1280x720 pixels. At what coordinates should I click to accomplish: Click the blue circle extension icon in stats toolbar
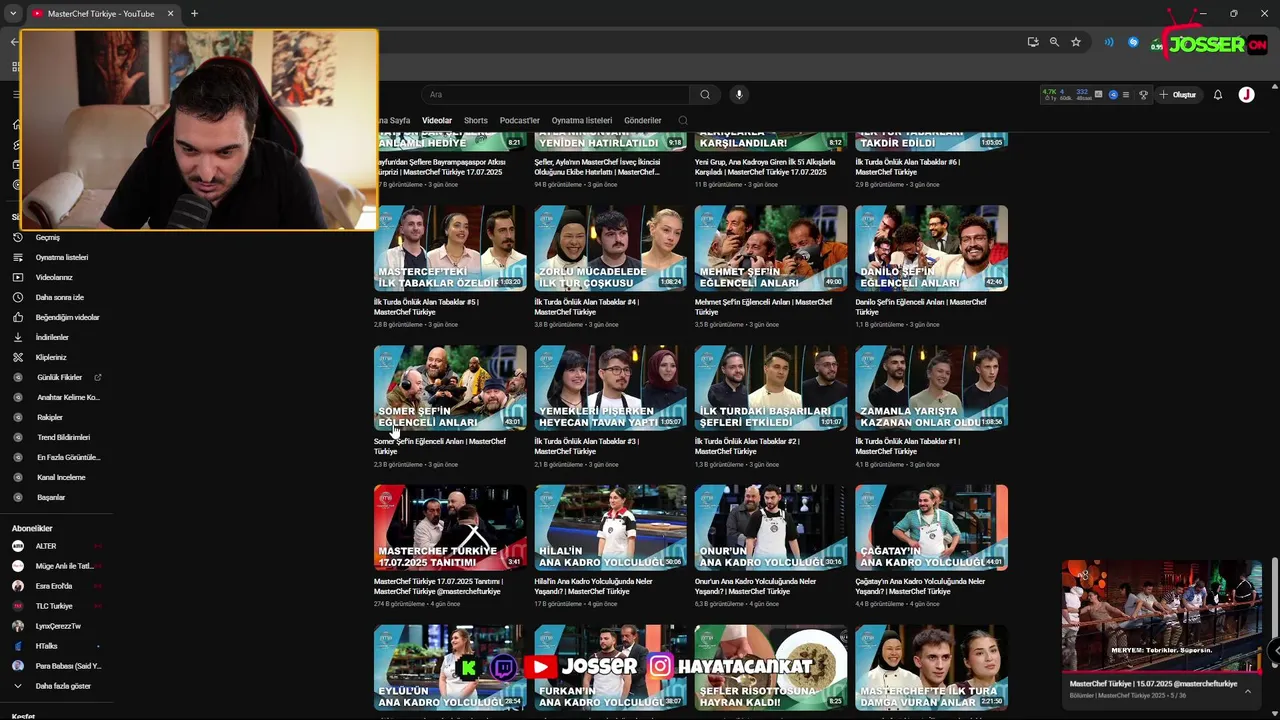point(1113,95)
